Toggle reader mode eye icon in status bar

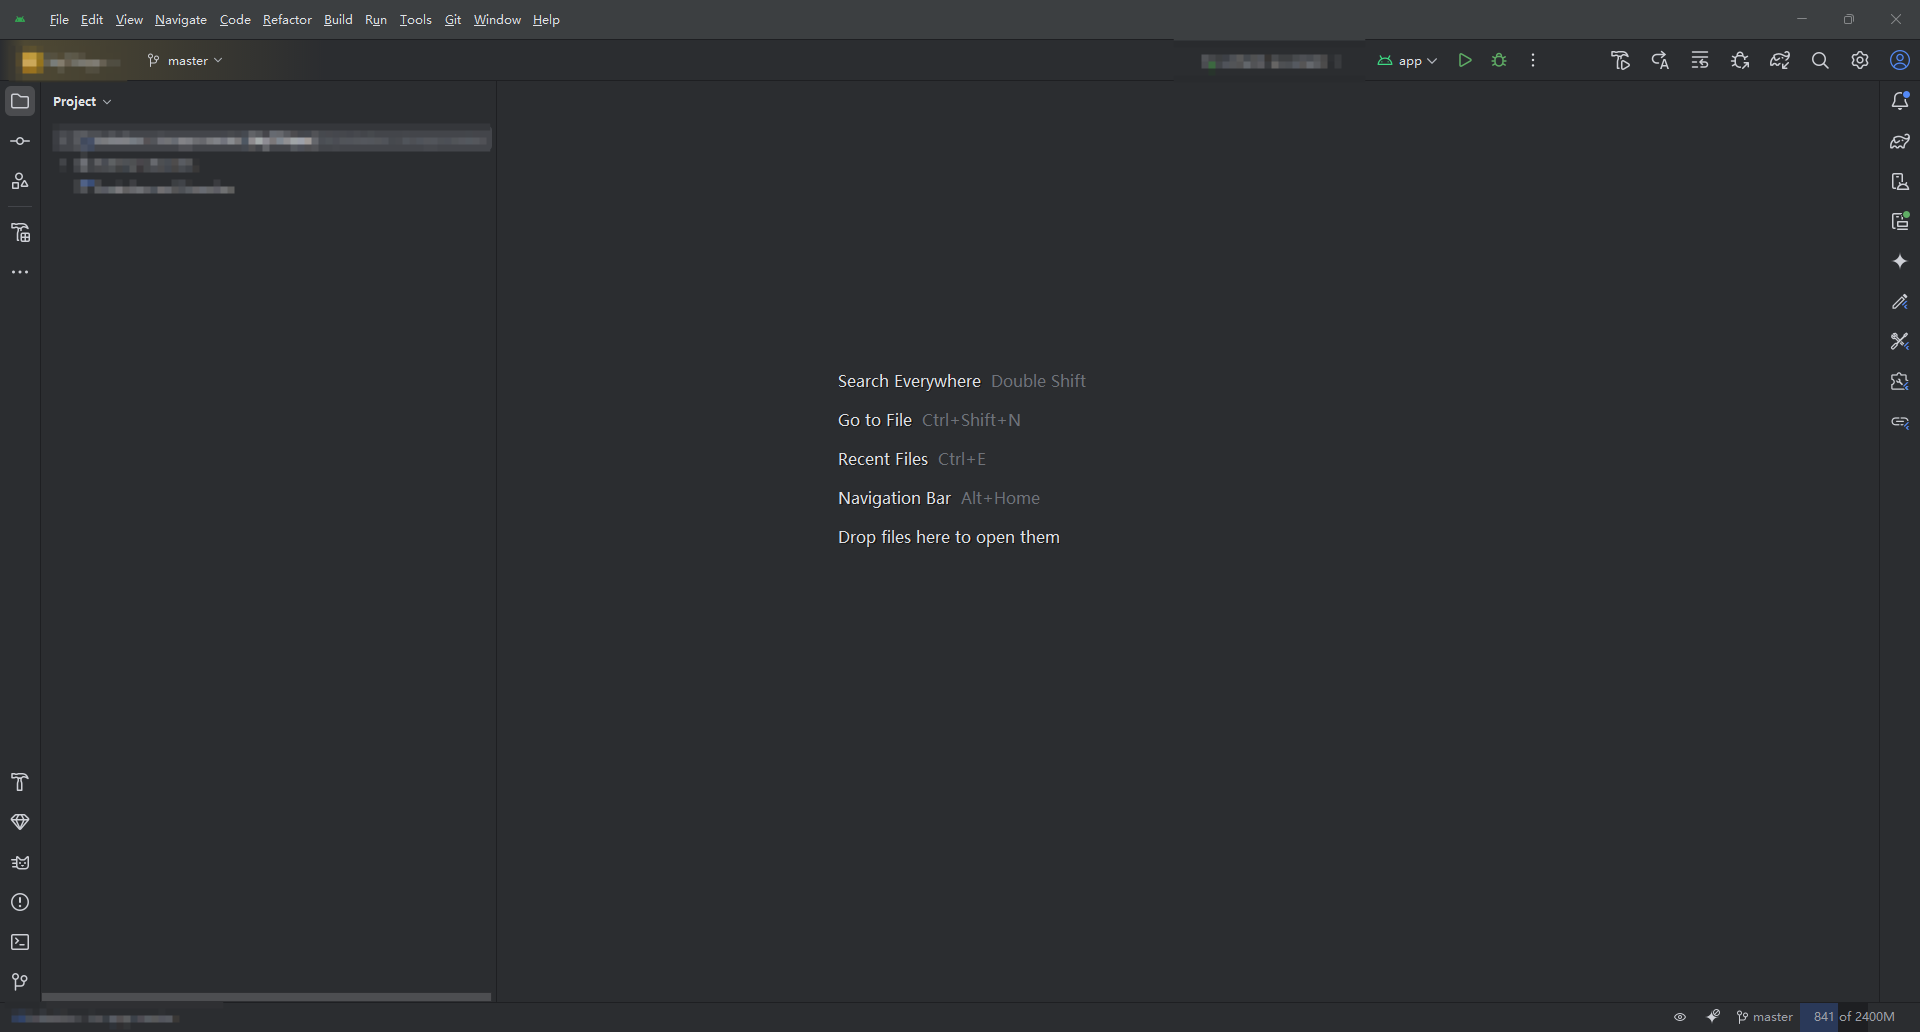point(1680,1016)
